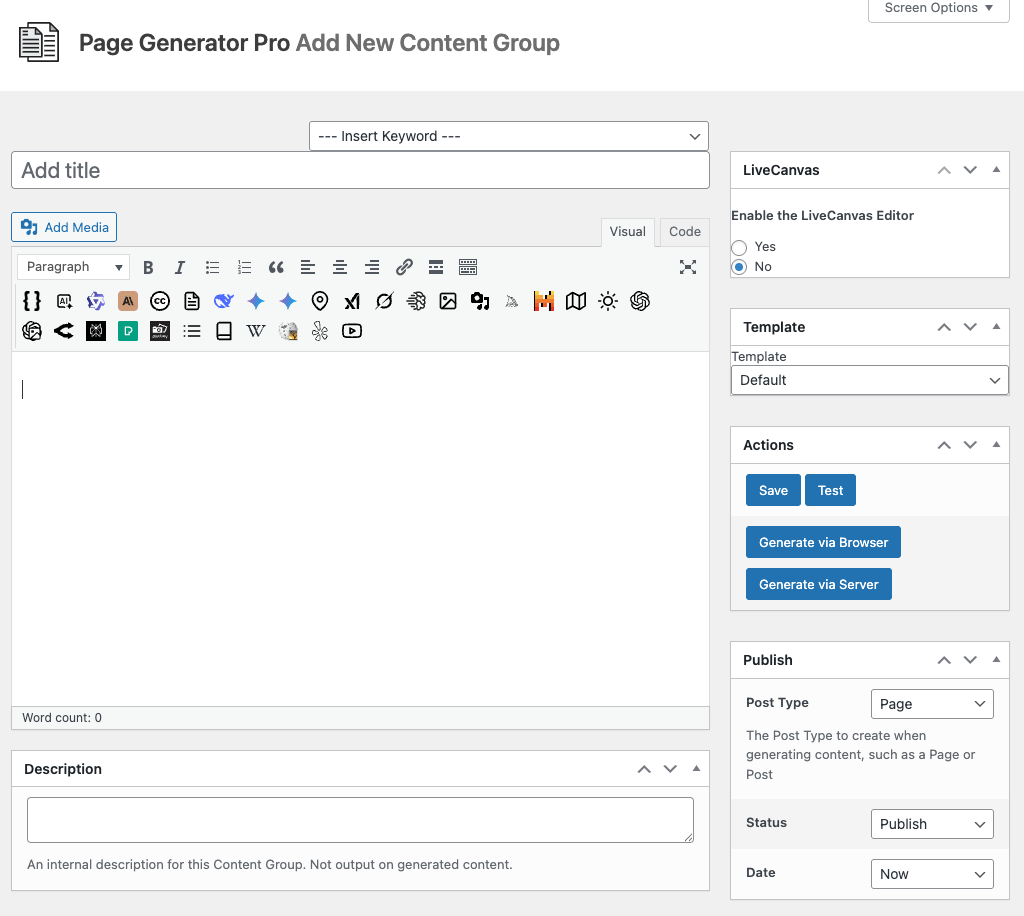Viewport: 1024px width, 916px height.
Task: Open the Post Type dropdown
Action: 932,703
